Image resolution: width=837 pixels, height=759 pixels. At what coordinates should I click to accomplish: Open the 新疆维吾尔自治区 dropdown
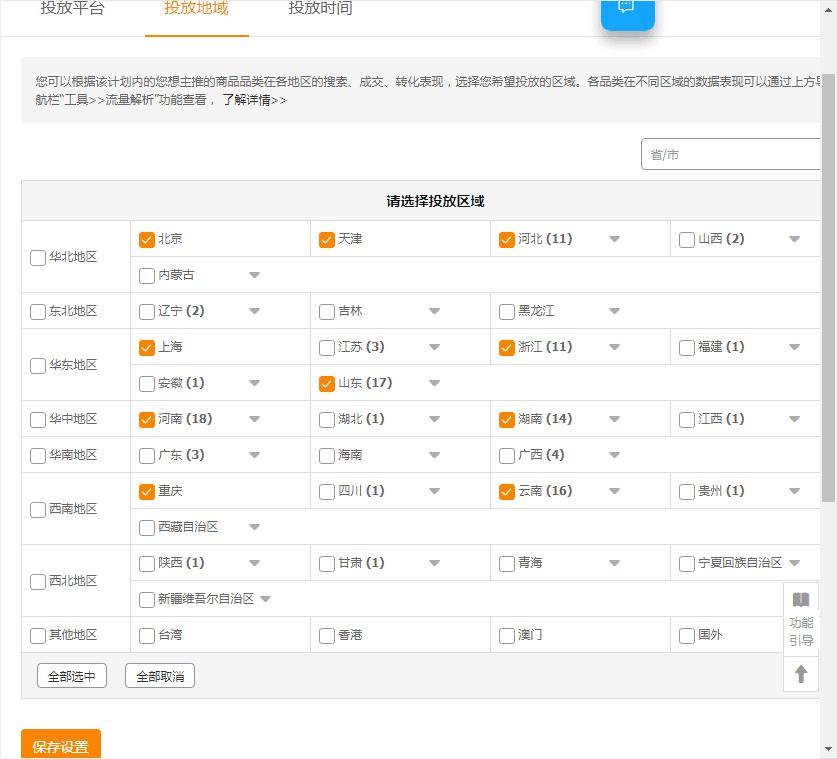[266, 599]
